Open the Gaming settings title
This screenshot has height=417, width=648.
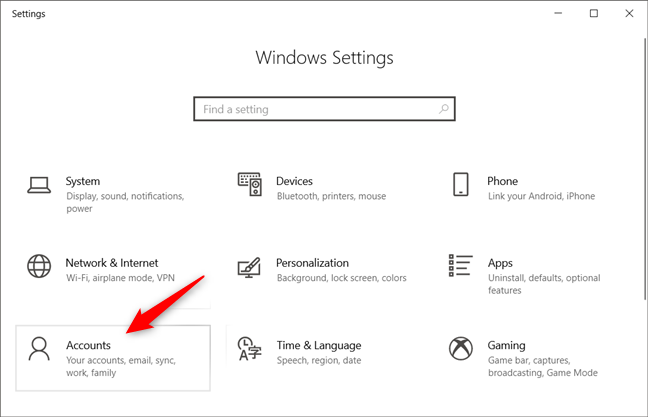[506, 345]
